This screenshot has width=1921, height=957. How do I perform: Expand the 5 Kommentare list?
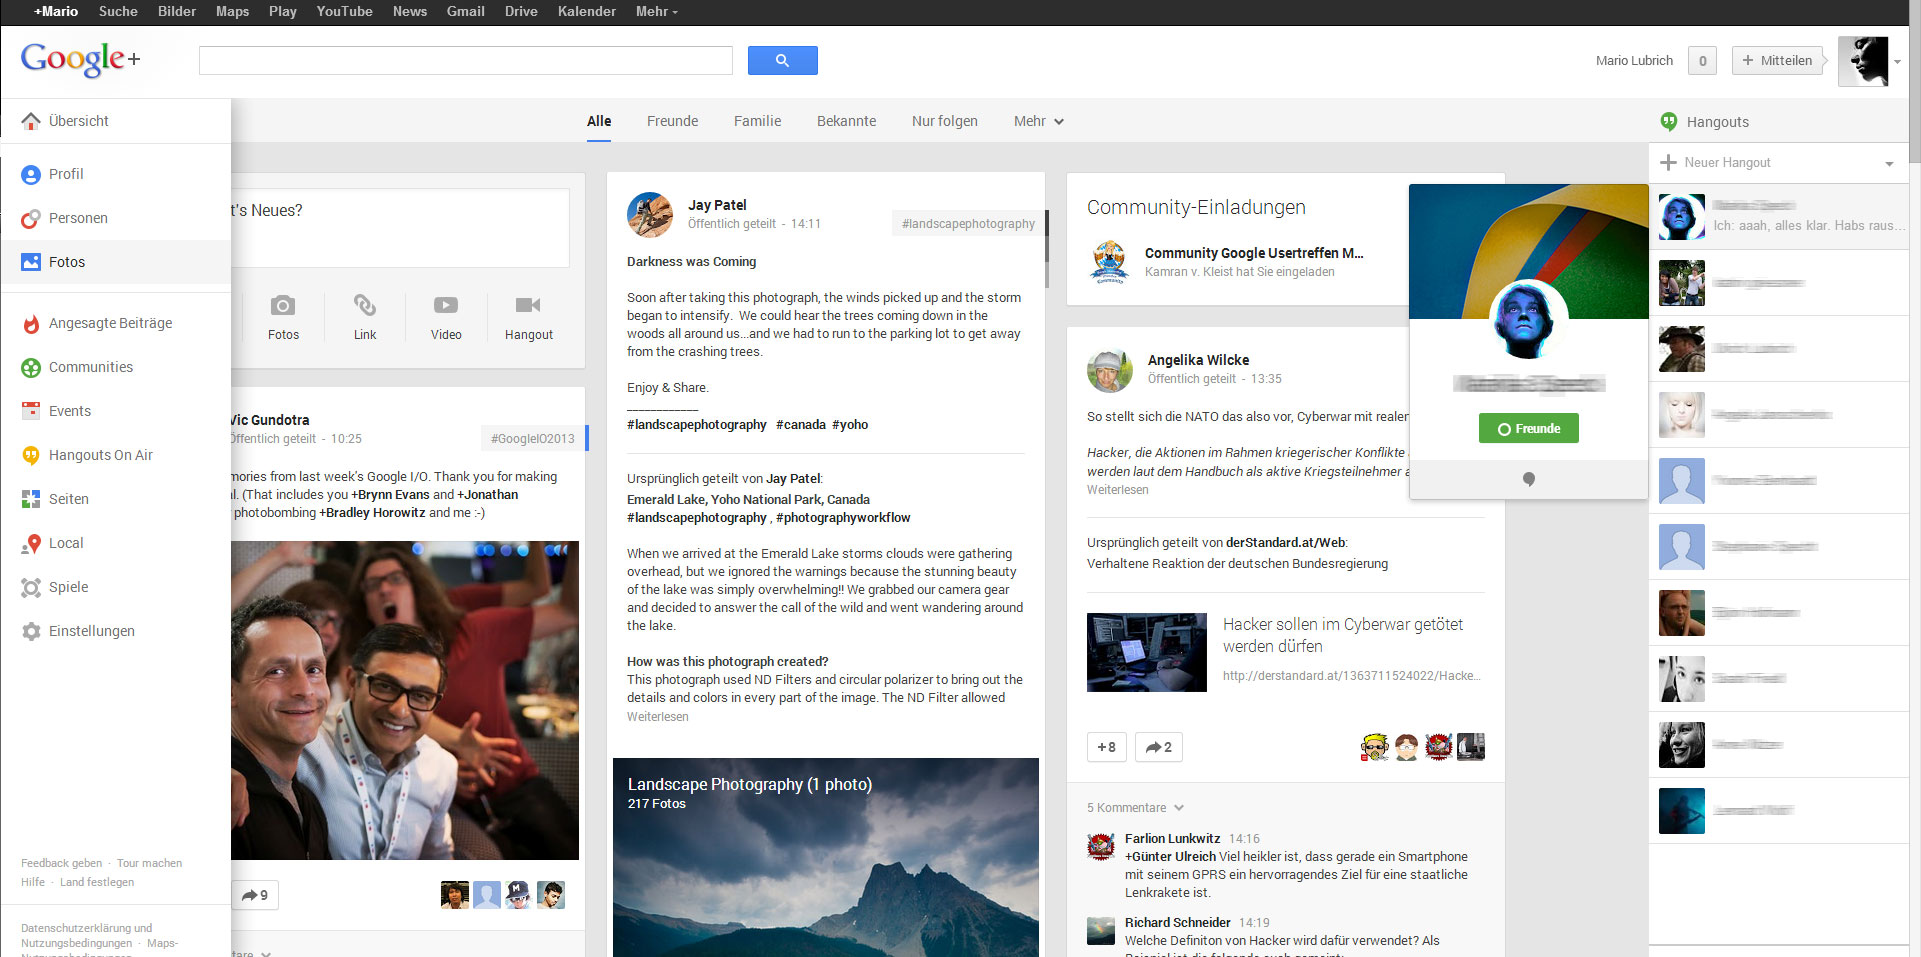(1135, 808)
